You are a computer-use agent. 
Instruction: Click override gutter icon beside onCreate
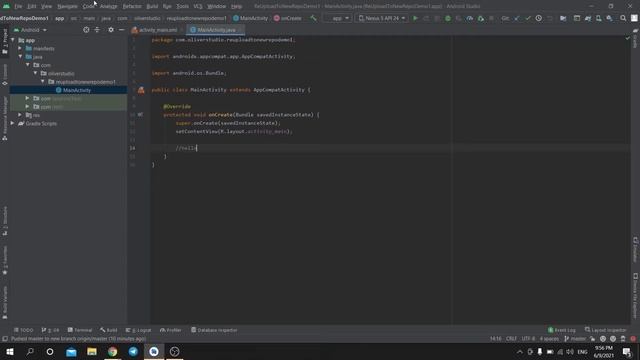click(140, 115)
